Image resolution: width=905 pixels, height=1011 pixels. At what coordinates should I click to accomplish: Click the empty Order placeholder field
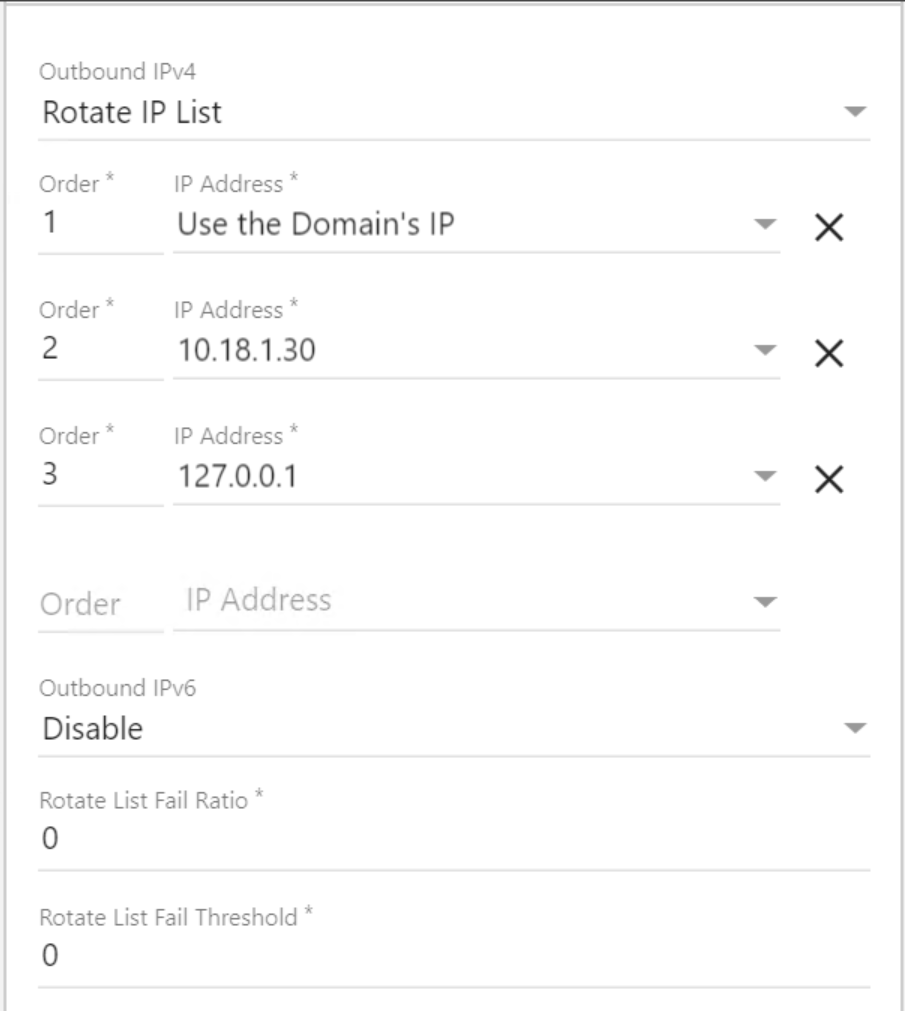[100, 604]
